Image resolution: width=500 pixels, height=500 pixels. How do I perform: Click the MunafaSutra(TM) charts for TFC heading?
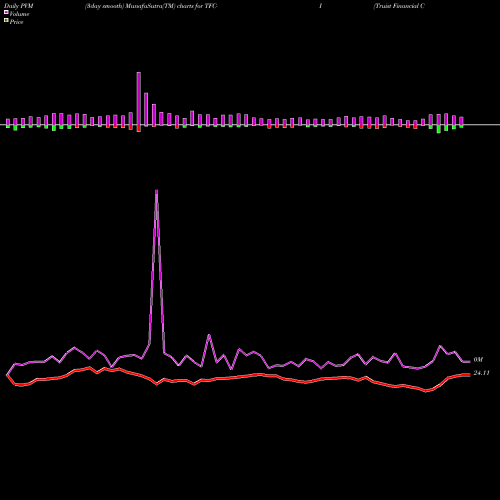tap(151, 6)
